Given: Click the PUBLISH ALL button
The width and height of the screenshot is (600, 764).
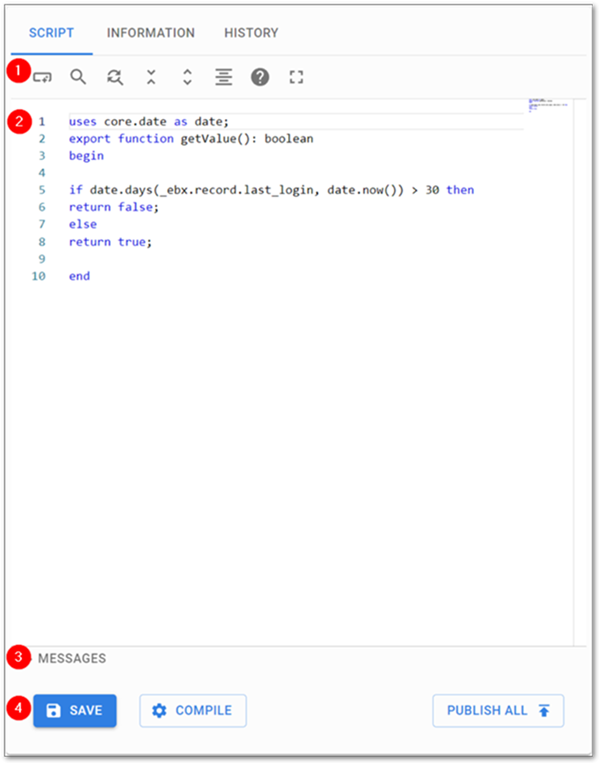Looking at the screenshot, I should [x=498, y=710].
